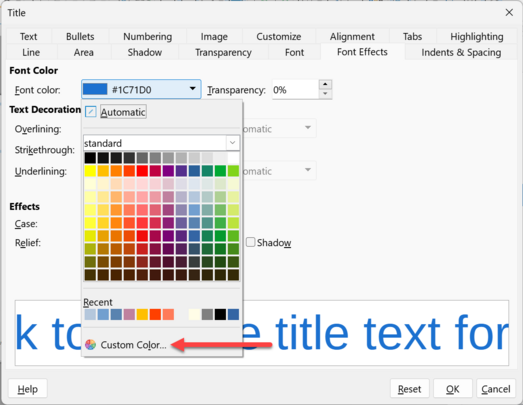Open the dropdown beside Underlining
This screenshot has width=523, height=405.
(308, 170)
